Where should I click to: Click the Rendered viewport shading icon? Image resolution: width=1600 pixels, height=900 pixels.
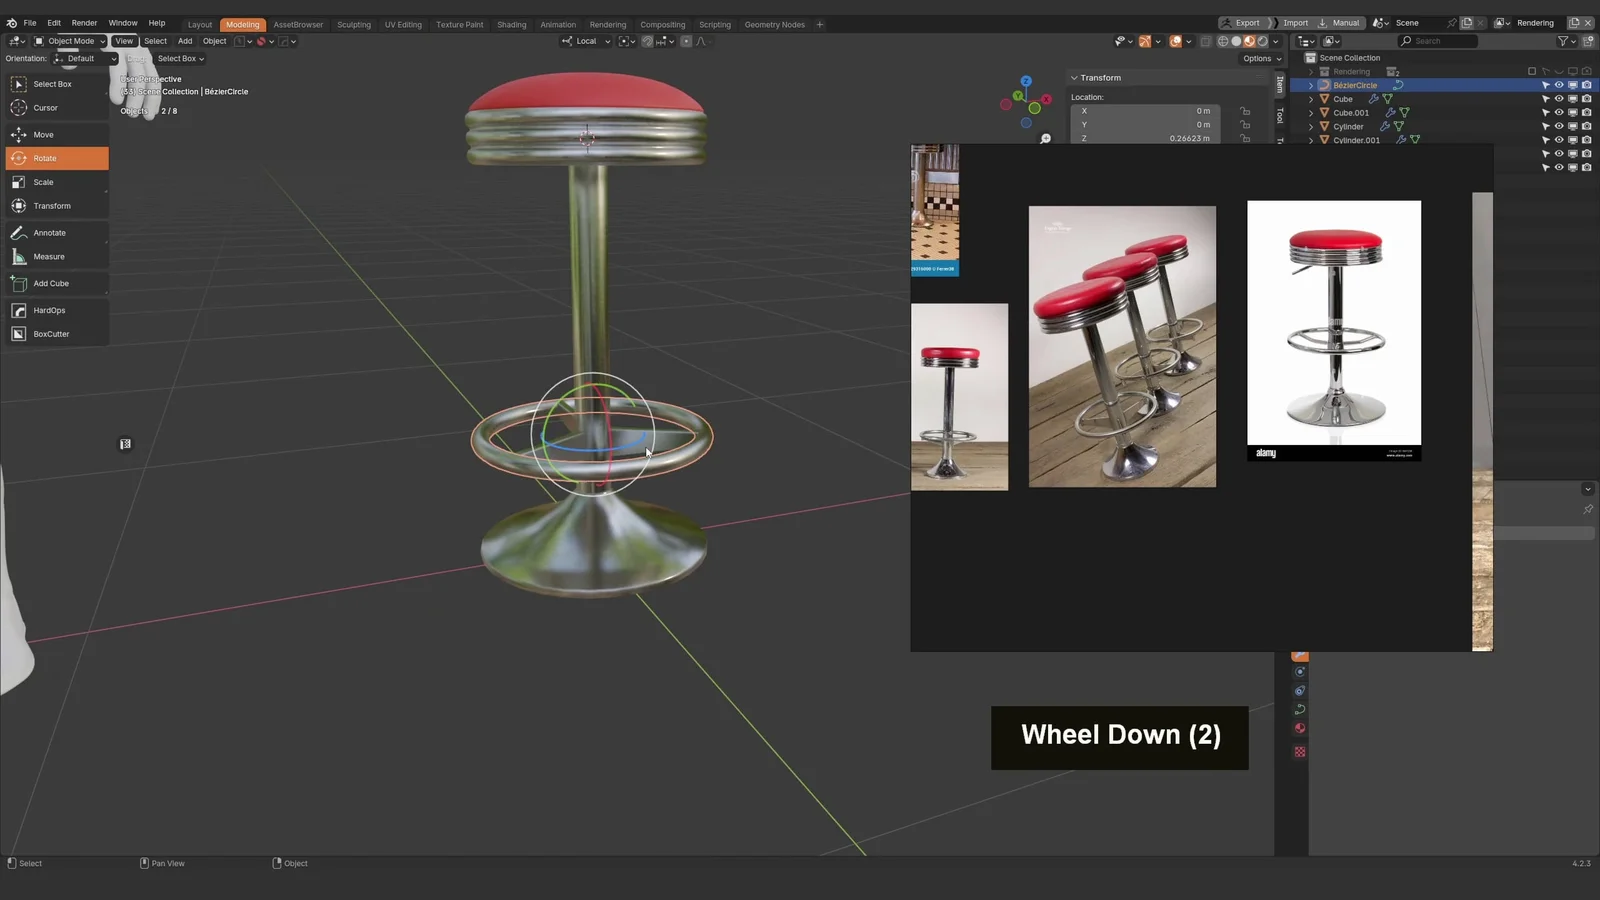click(x=1262, y=41)
